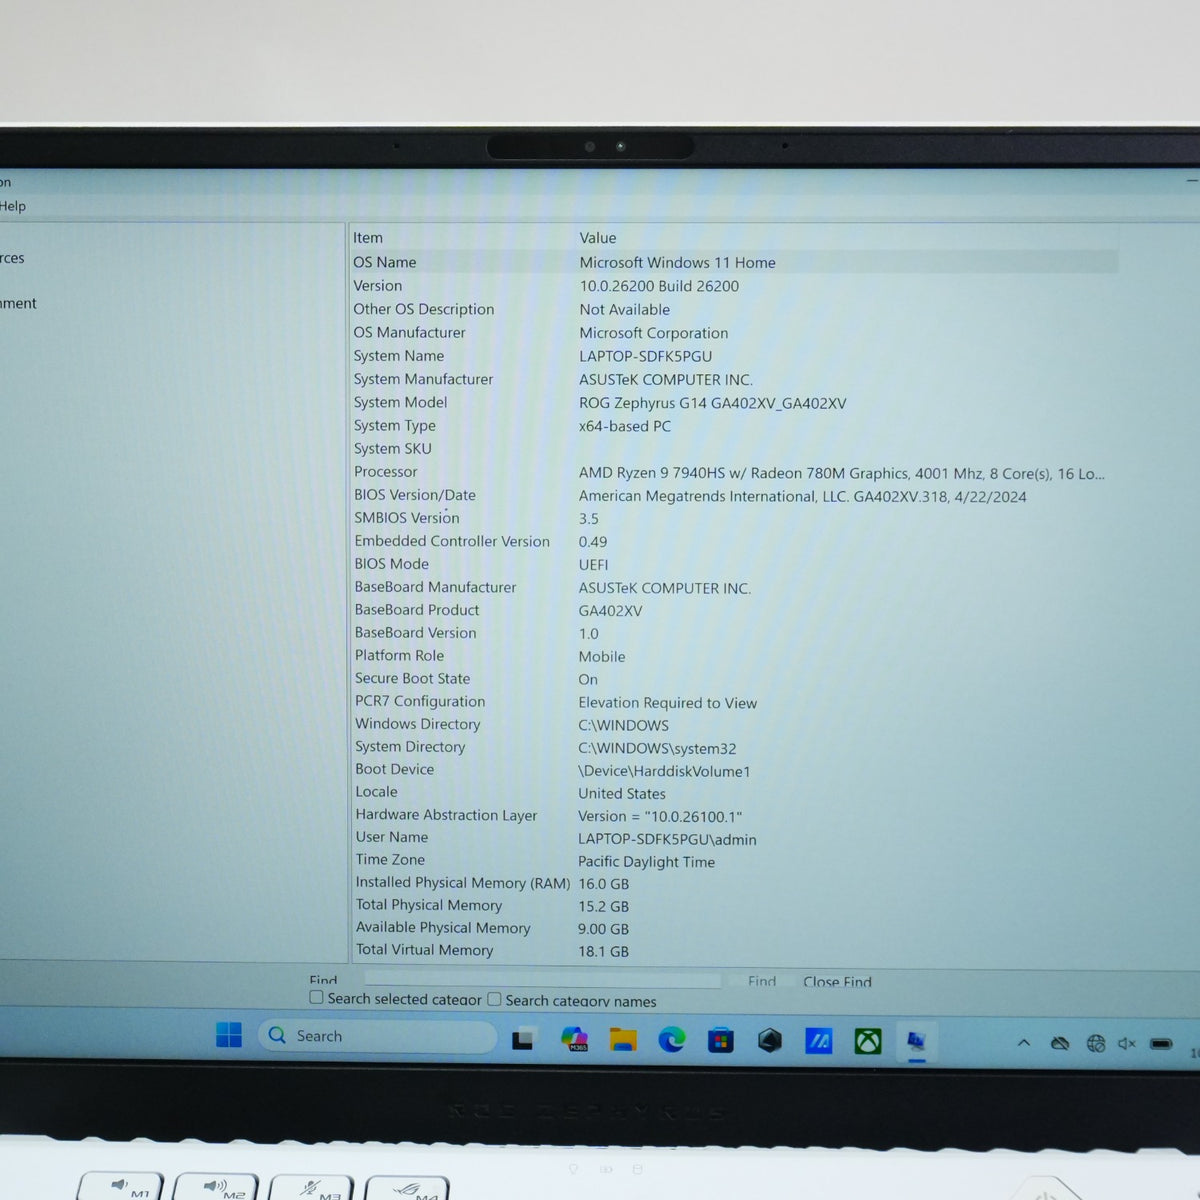Select the 'BIOS Version/Date' row label
Viewport: 1200px width, 1200px height.
point(415,495)
